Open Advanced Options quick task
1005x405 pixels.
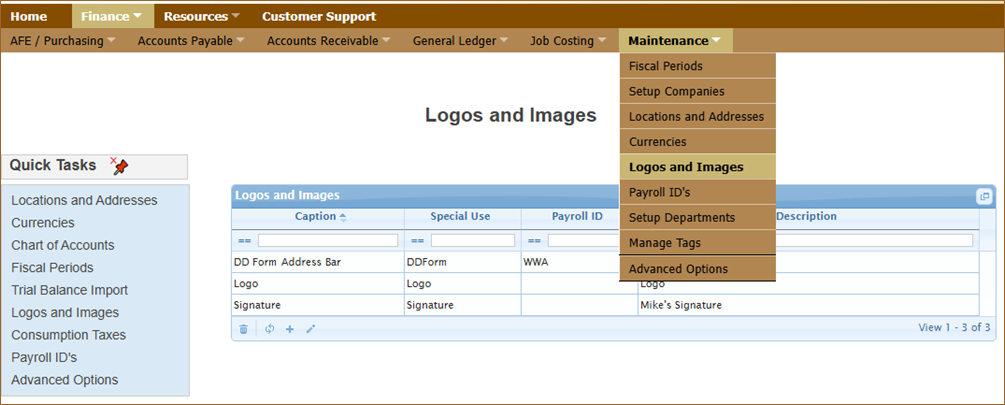pos(65,380)
